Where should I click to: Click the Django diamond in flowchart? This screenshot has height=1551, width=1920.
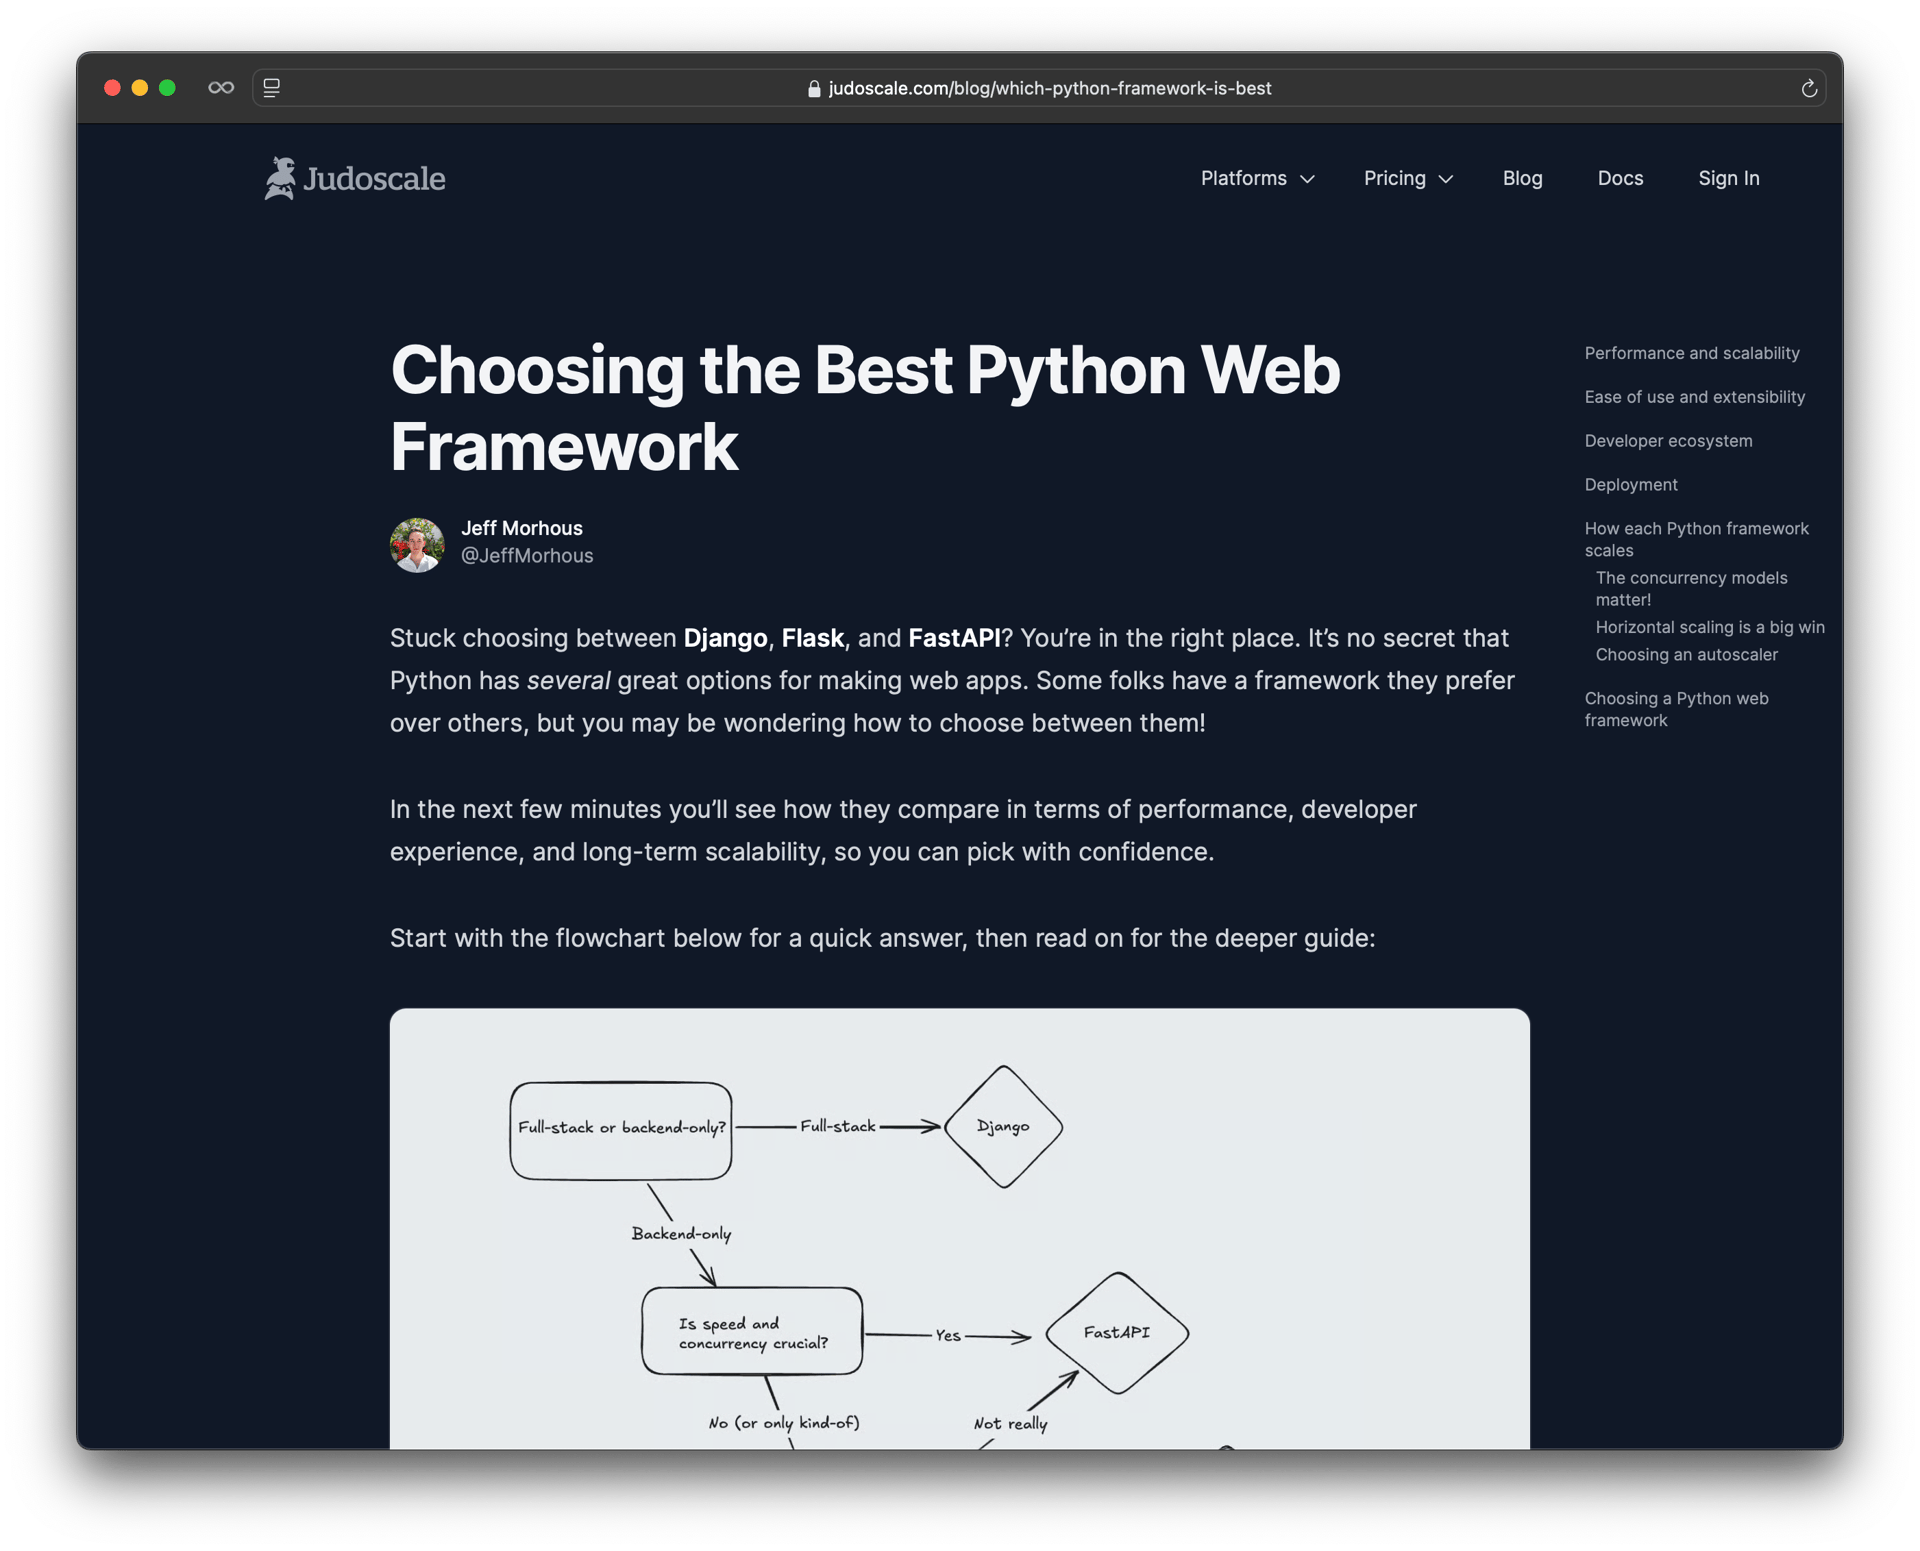pyautogui.click(x=1002, y=1126)
